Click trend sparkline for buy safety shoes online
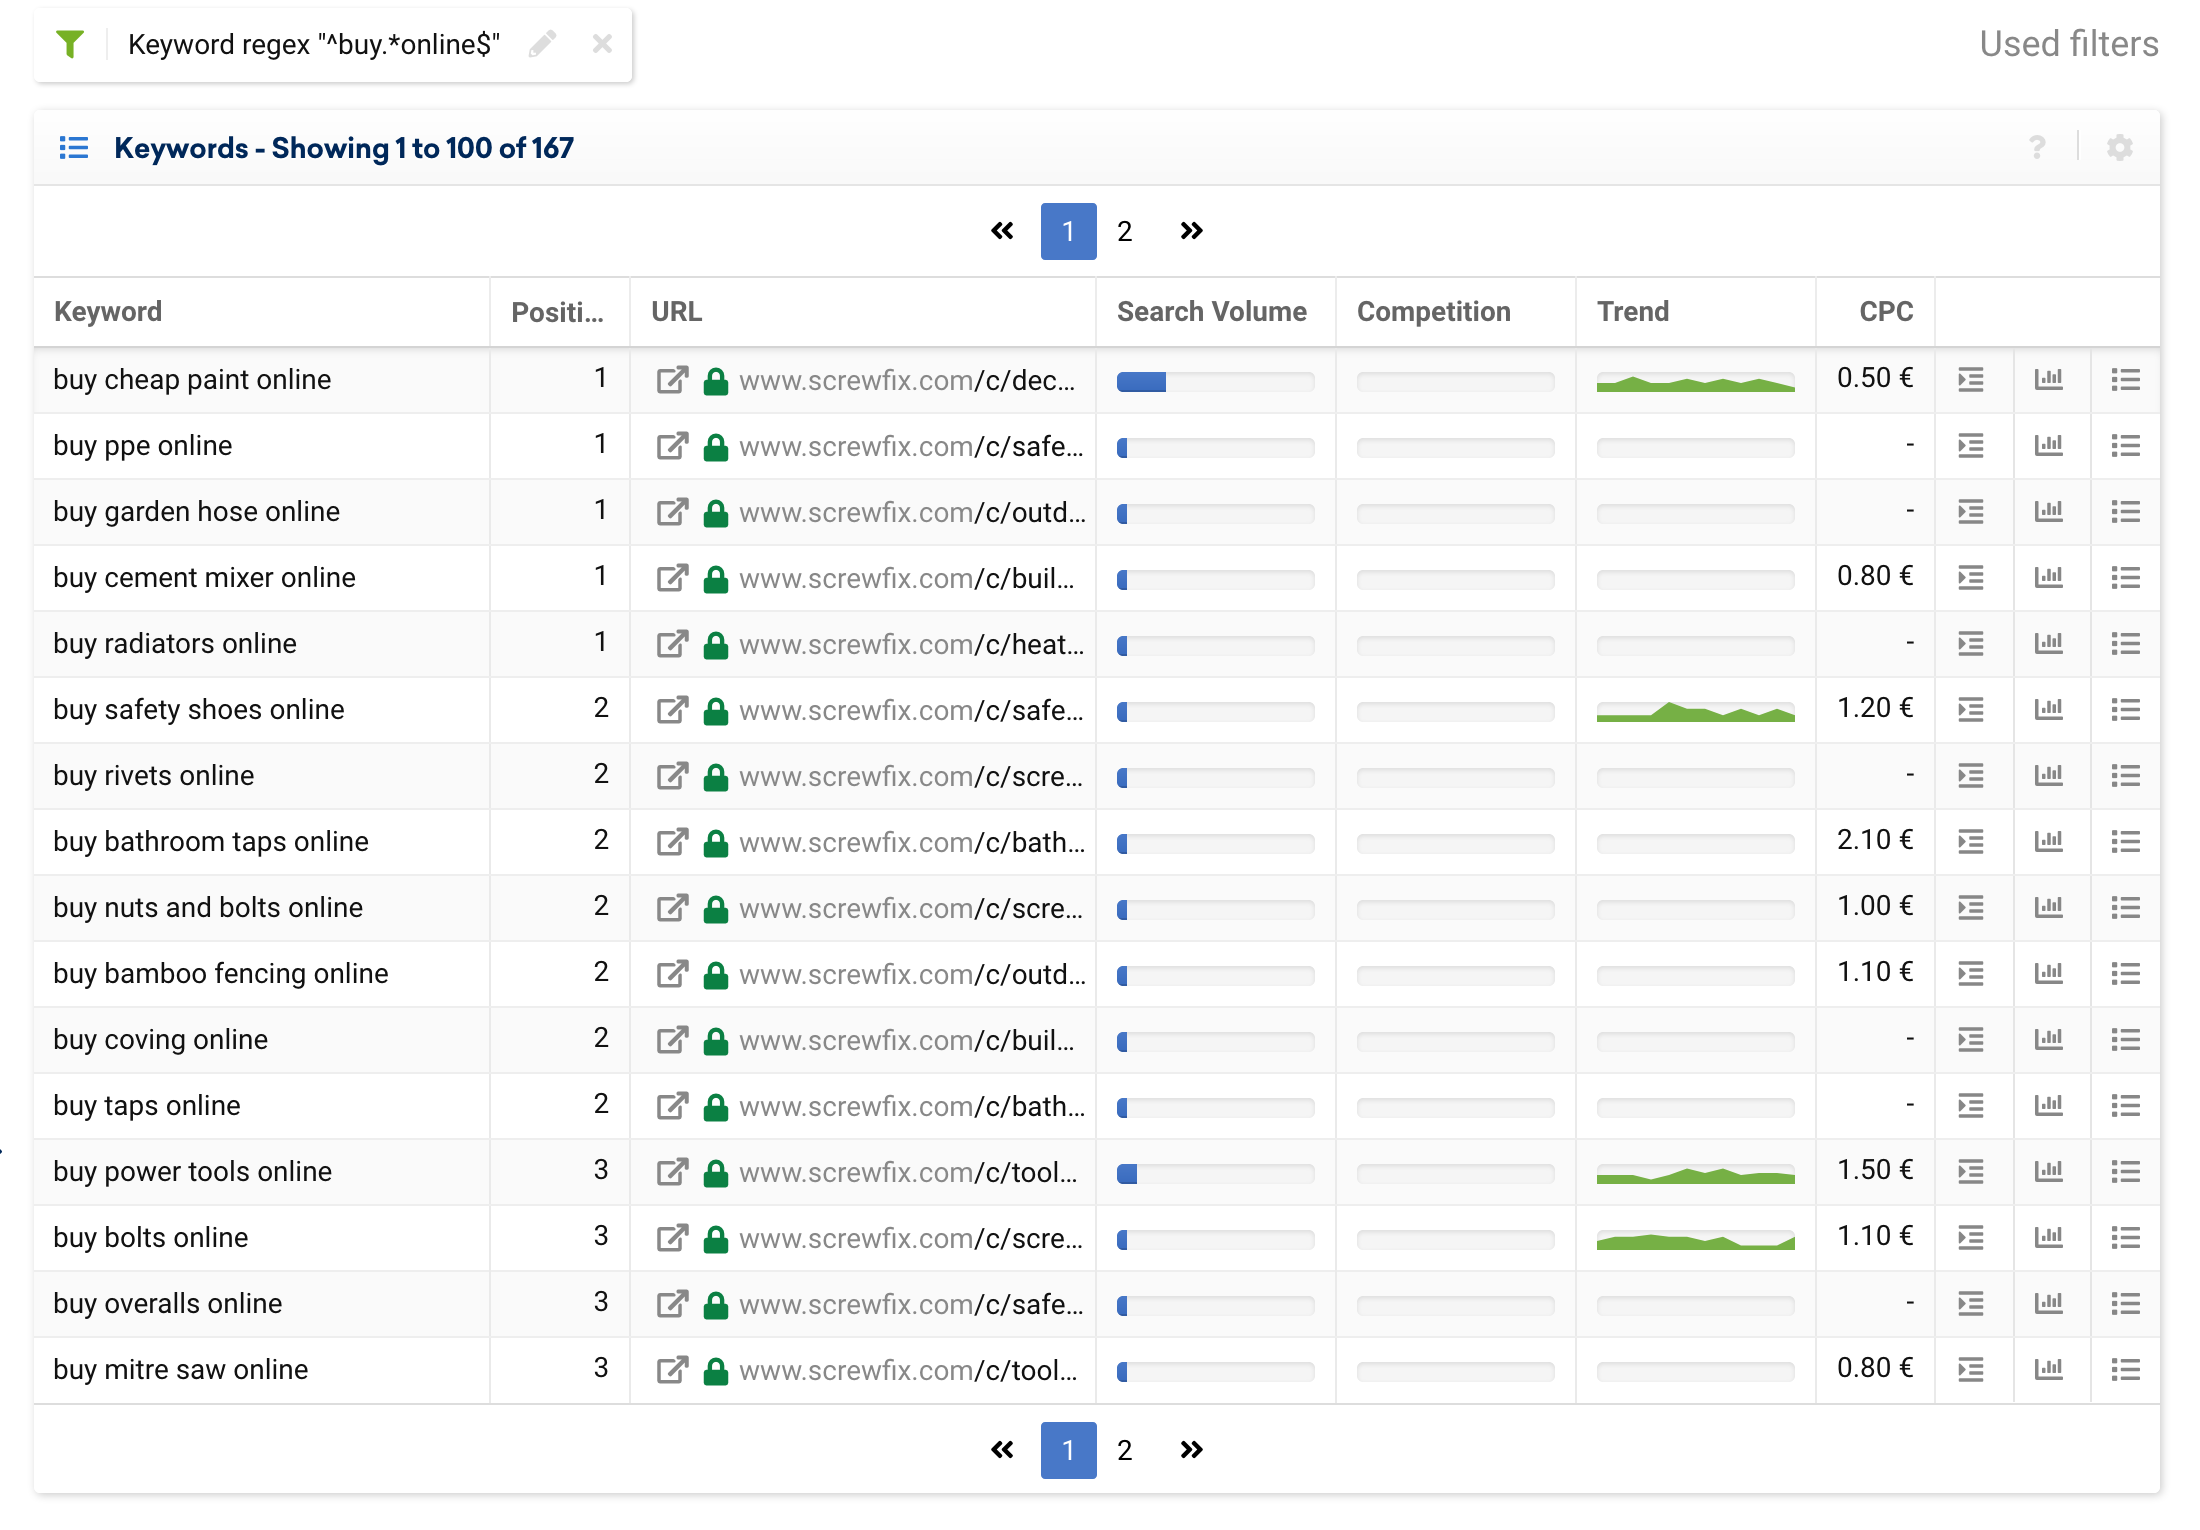Image resolution: width=2200 pixels, height=1530 pixels. click(1695, 711)
